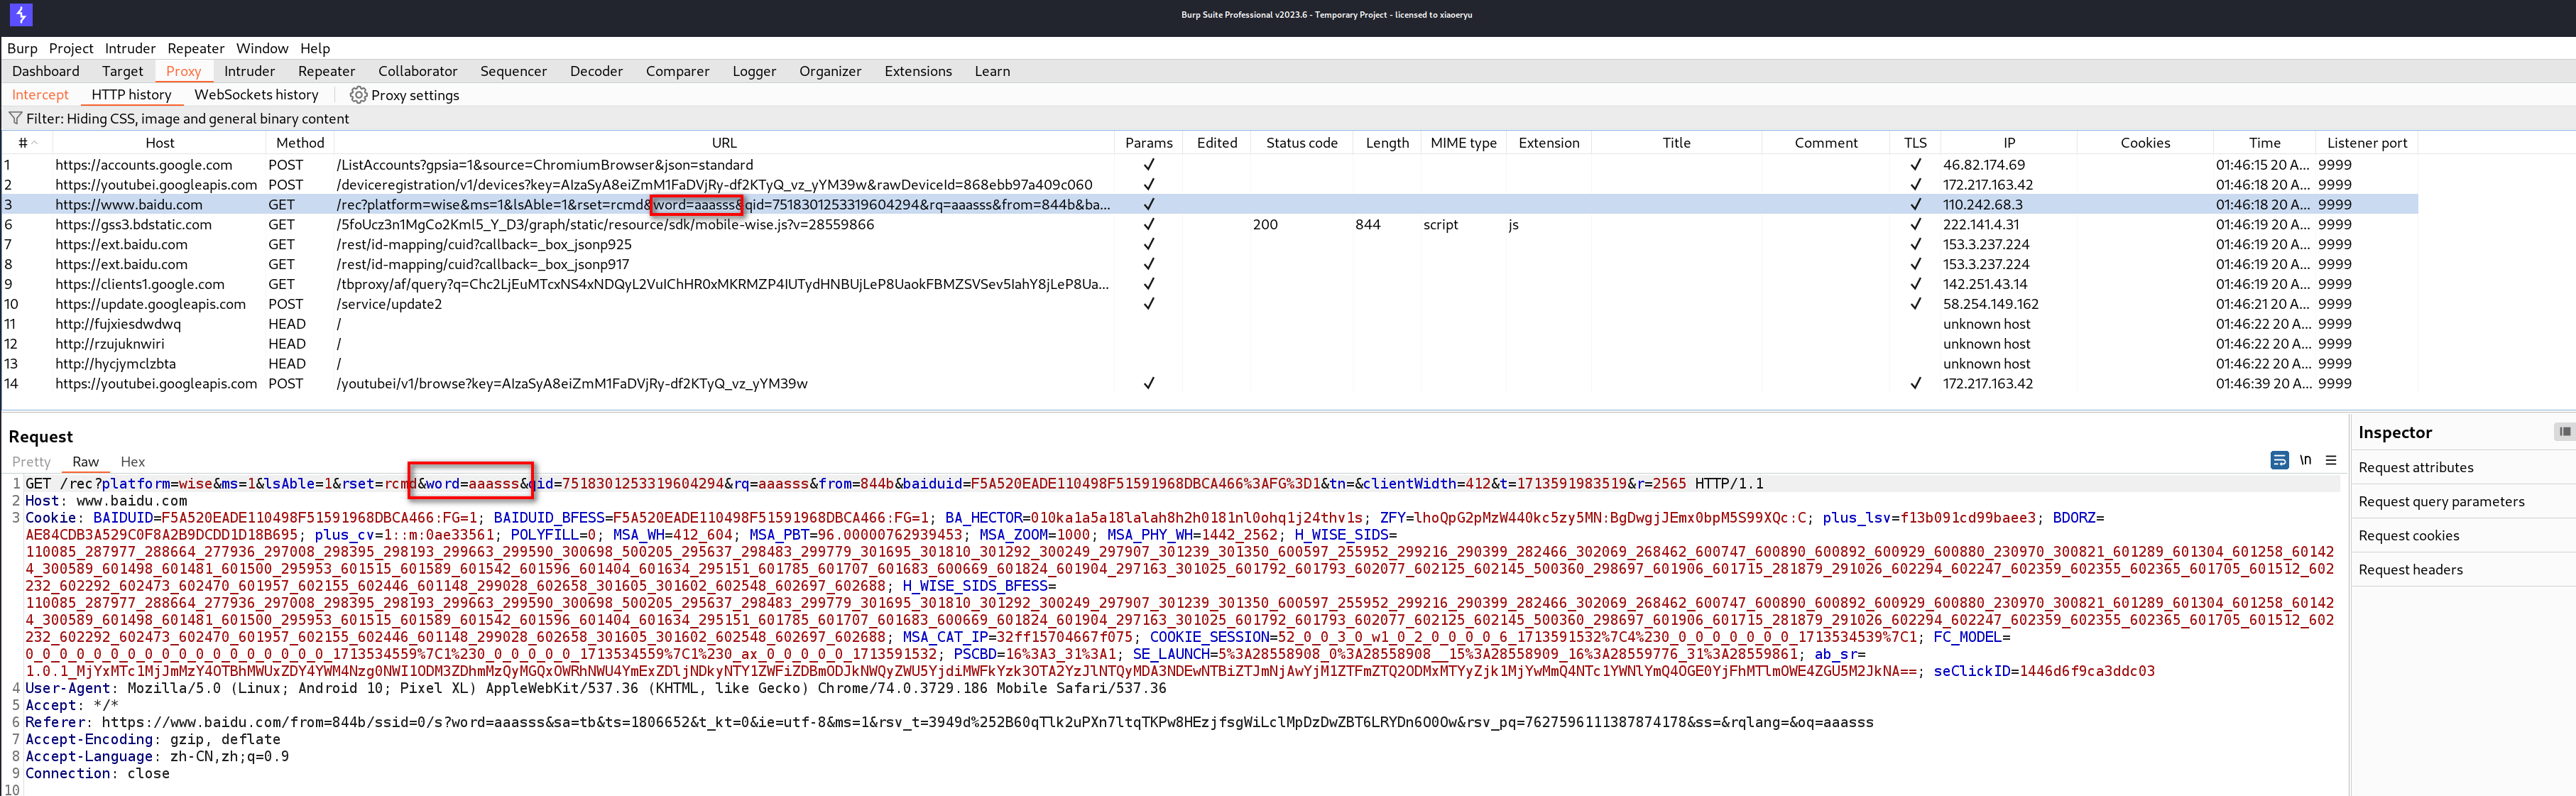Change the Inspector panel layout icon
Screen dimensions: 2576x796
pyautogui.click(x=2564, y=432)
